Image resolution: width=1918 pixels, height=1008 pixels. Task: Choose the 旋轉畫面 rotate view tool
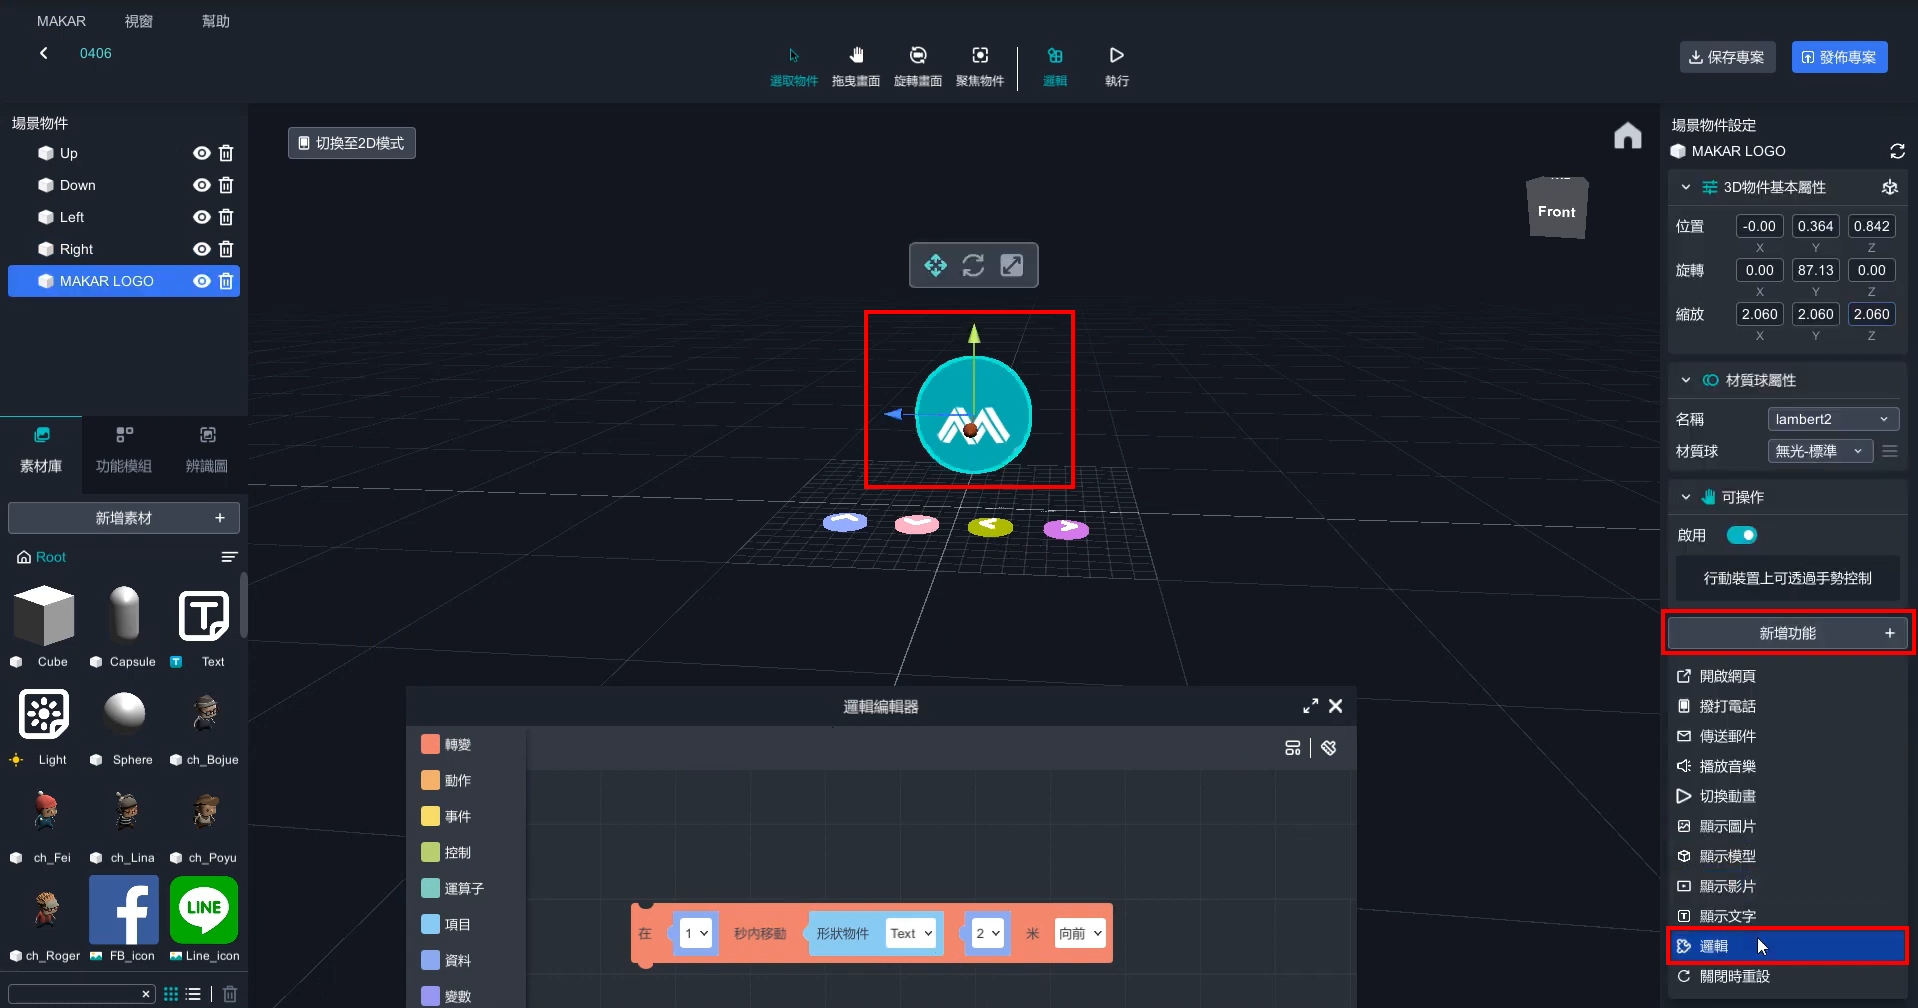point(918,66)
